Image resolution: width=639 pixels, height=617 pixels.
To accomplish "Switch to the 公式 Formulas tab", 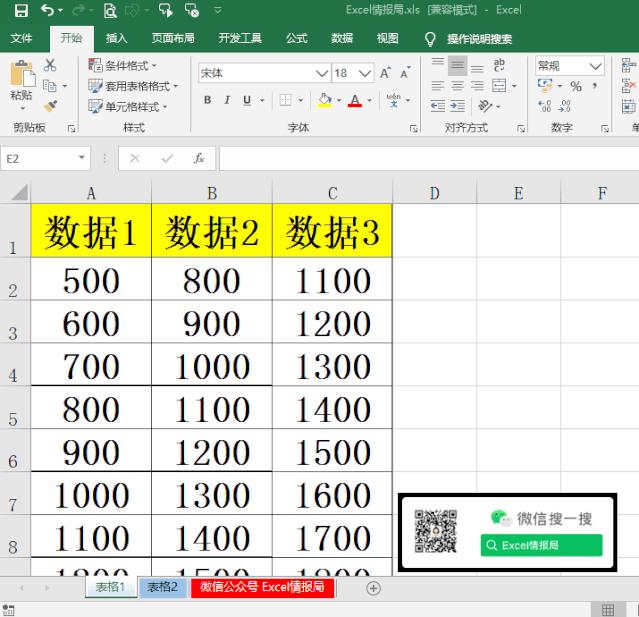I will [x=296, y=38].
